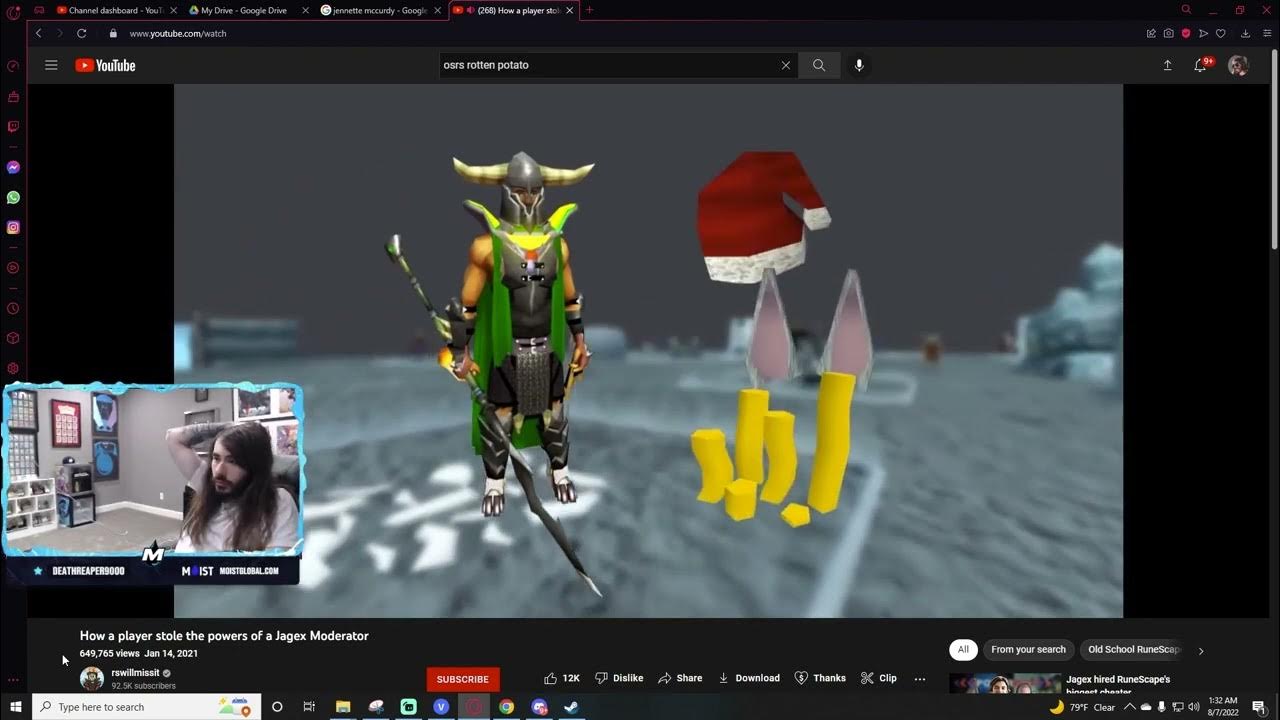1280x720 pixels.
Task: Click the Share button
Action: click(x=680, y=678)
